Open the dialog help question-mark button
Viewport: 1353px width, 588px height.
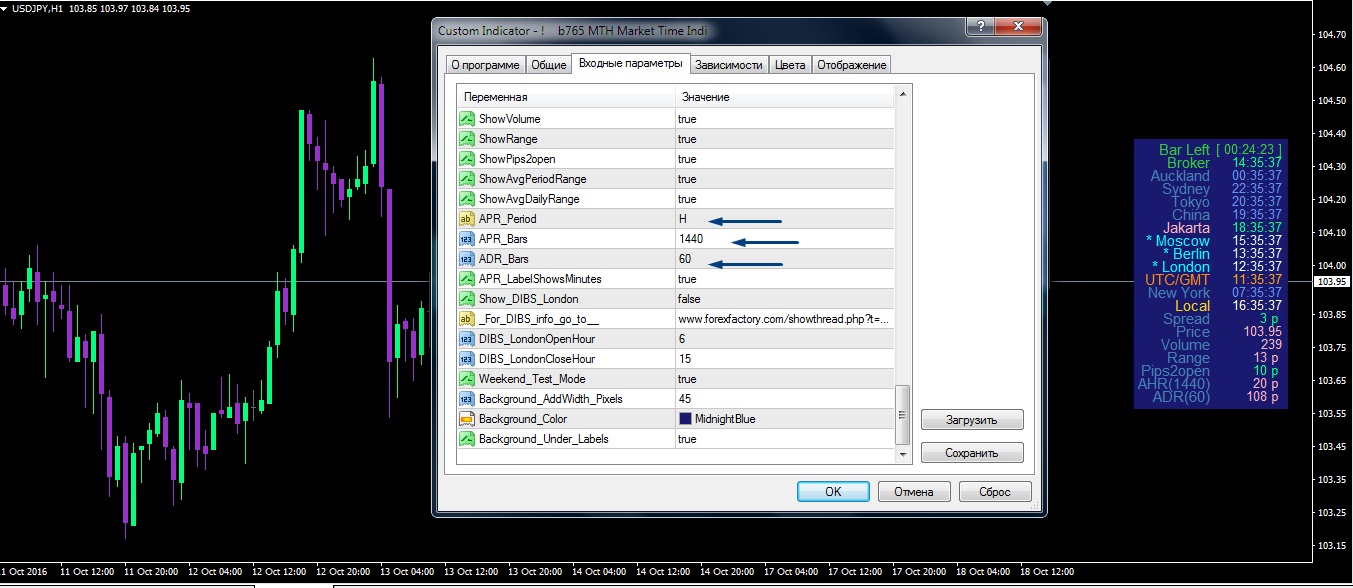[x=983, y=27]
